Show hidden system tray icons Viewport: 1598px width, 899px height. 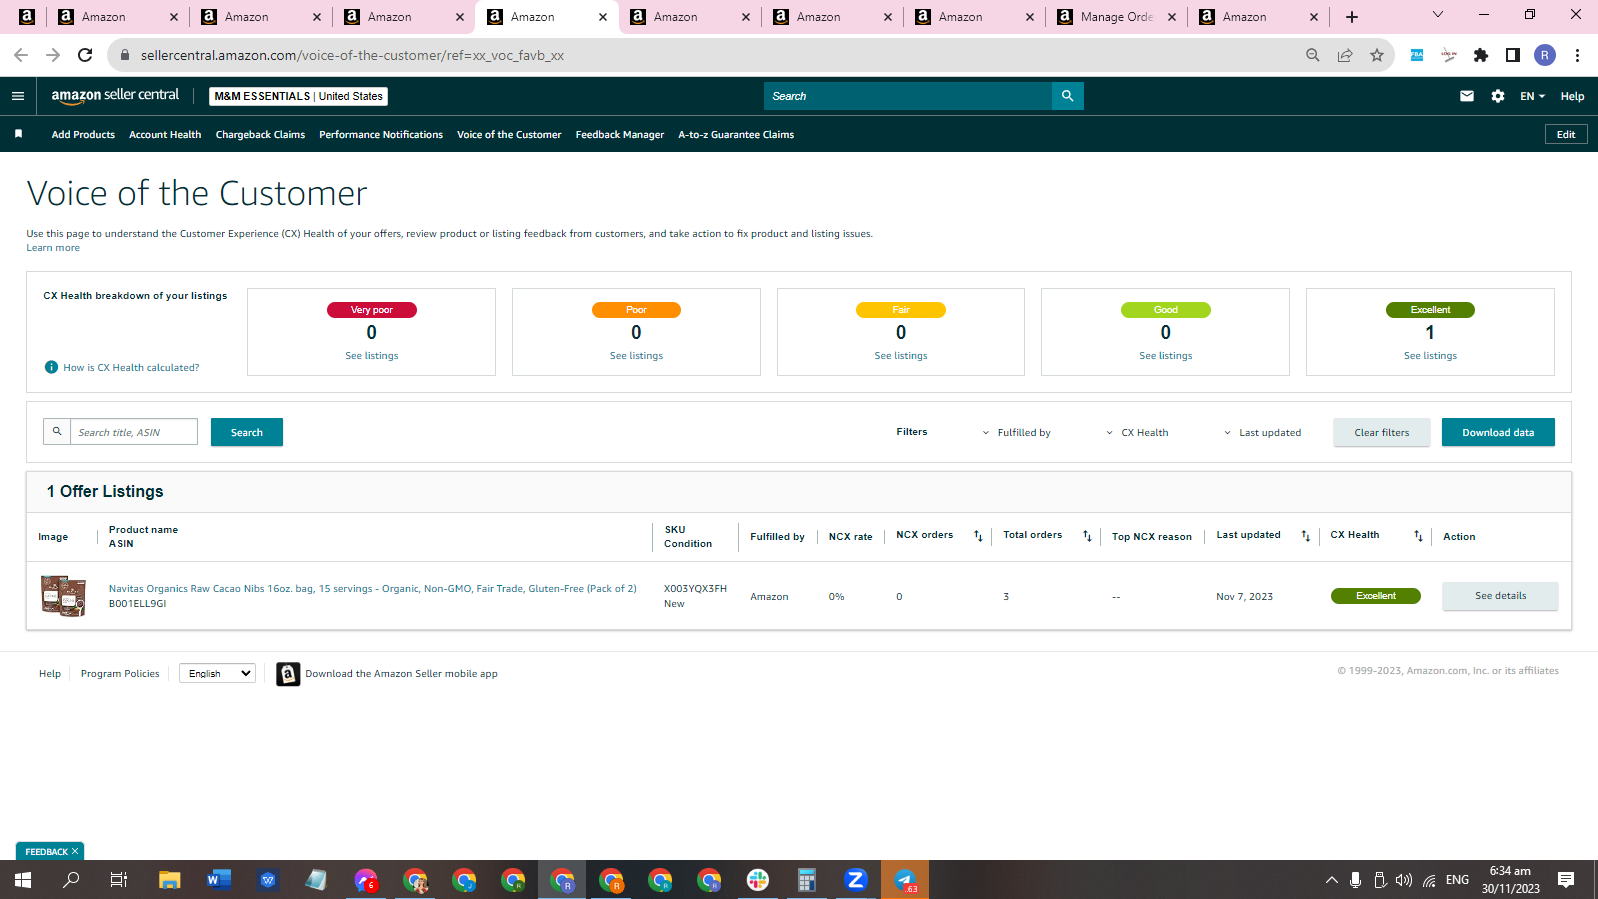coord(1331,880)
